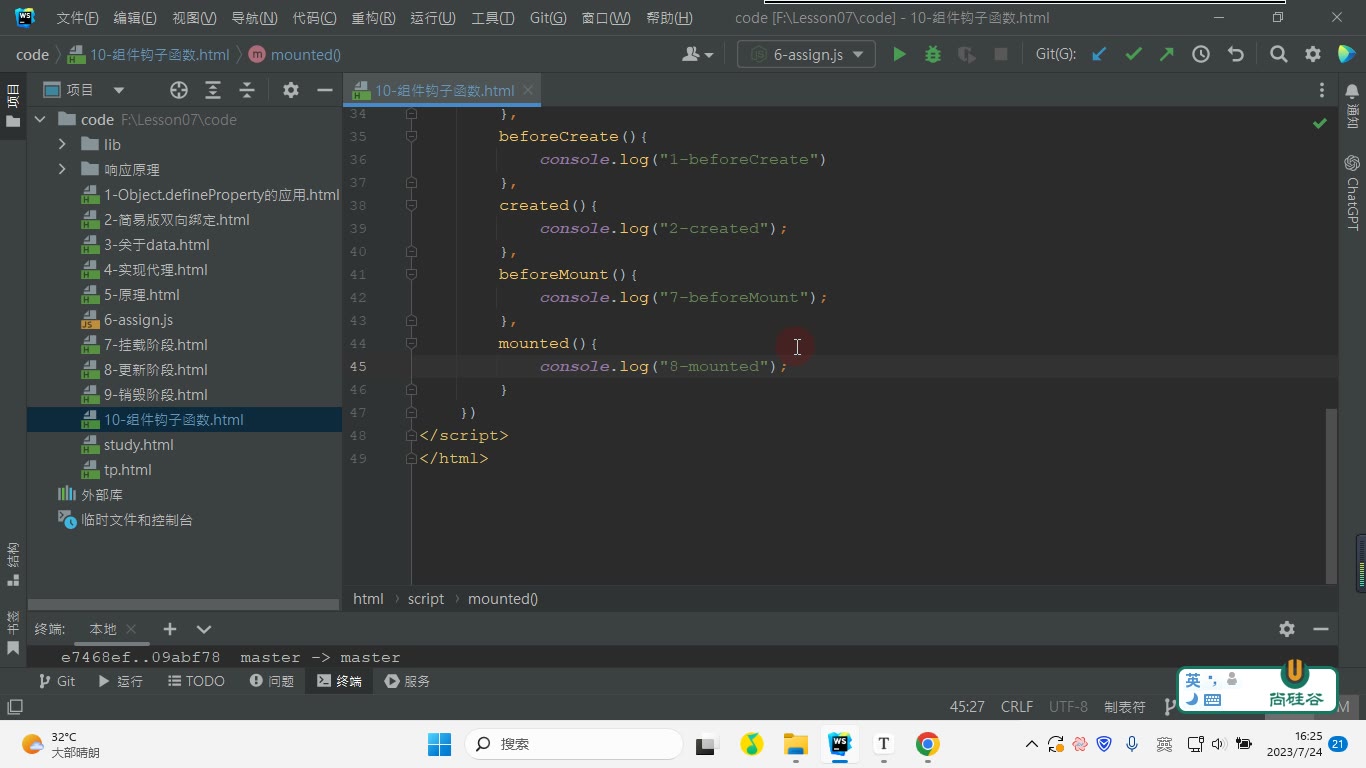Screen dimensions: 1366x768
Task: Expand the lib folder
Action: click(x=62, y=145)
